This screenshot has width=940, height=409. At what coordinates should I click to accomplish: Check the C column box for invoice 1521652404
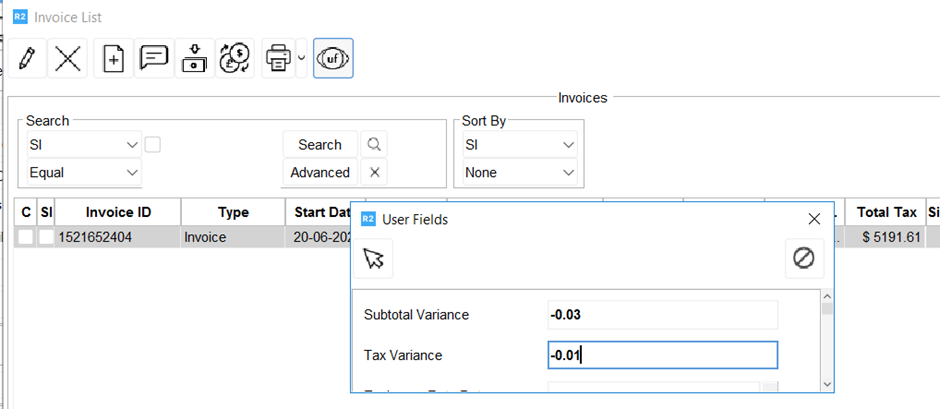pos(26,237)
